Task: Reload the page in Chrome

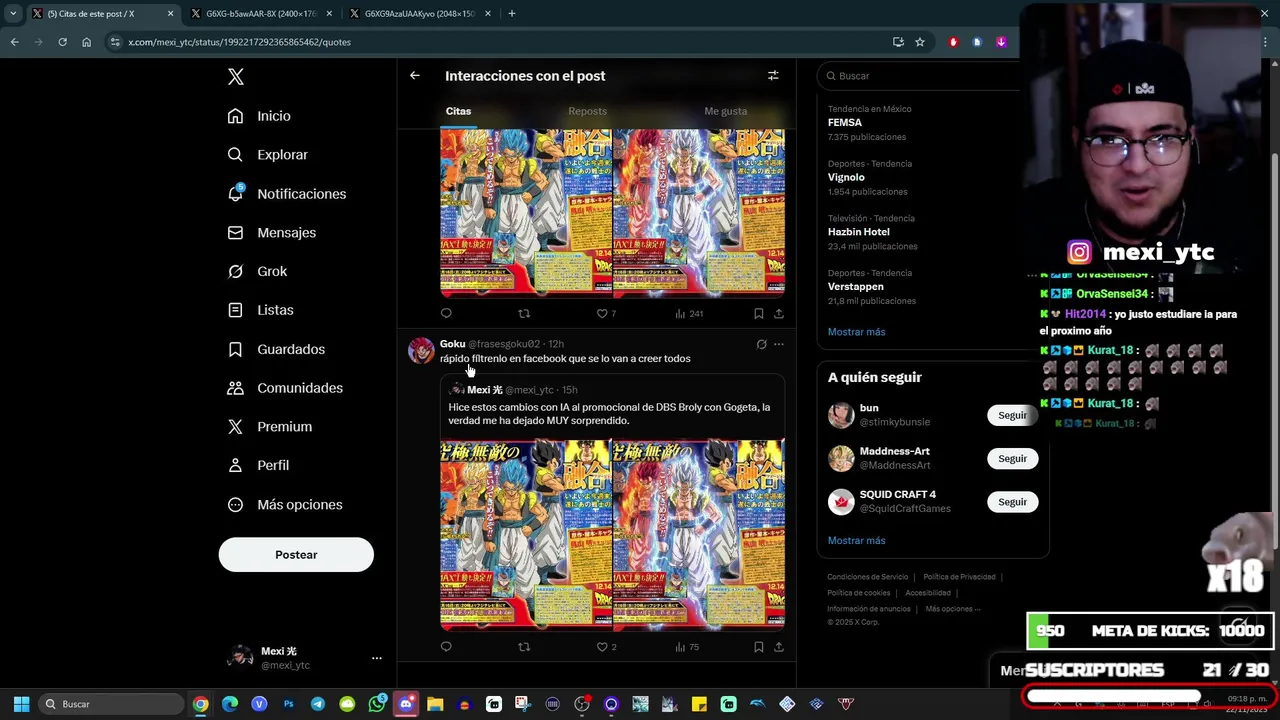Action: [62, 42]
